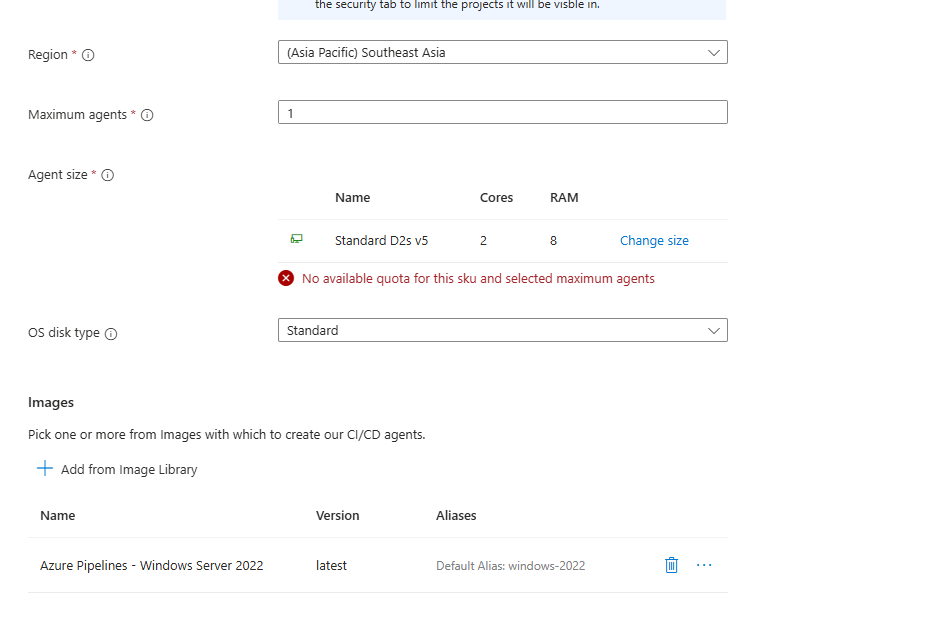Click the Cores column header
This screenshot has width=942, height=623.
496,198
